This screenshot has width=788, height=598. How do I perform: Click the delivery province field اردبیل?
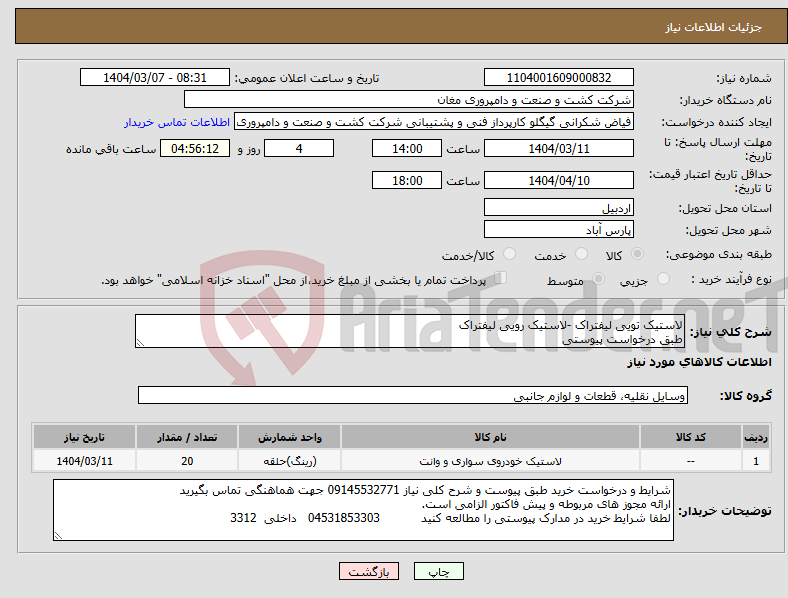coord(558,208)
